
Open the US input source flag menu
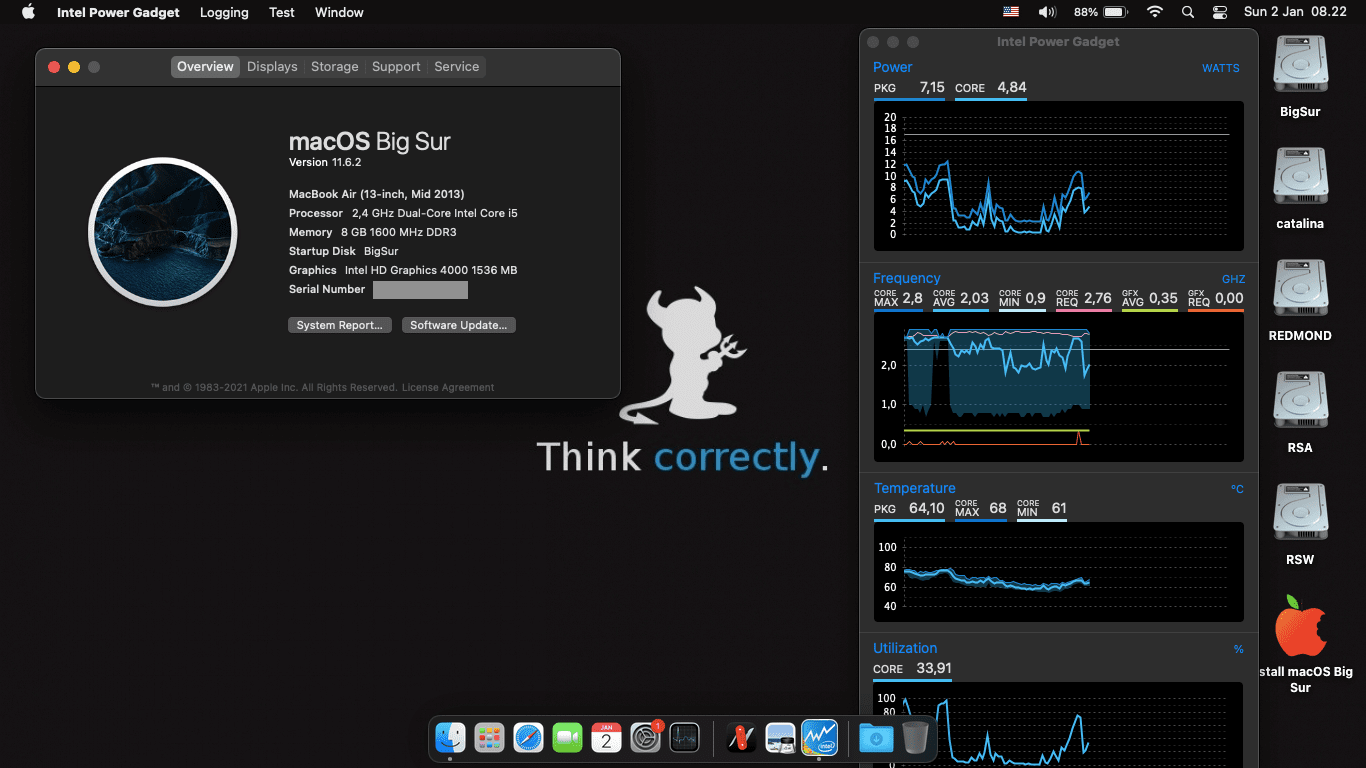[1011, 12]
